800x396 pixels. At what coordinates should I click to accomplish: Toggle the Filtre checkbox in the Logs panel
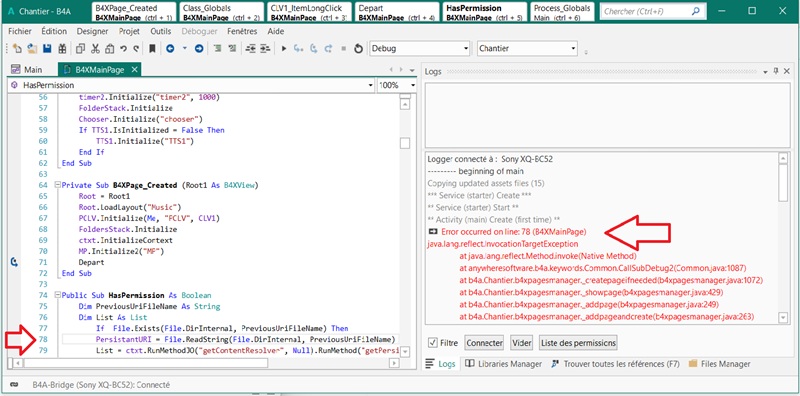[x=433, y=343]
